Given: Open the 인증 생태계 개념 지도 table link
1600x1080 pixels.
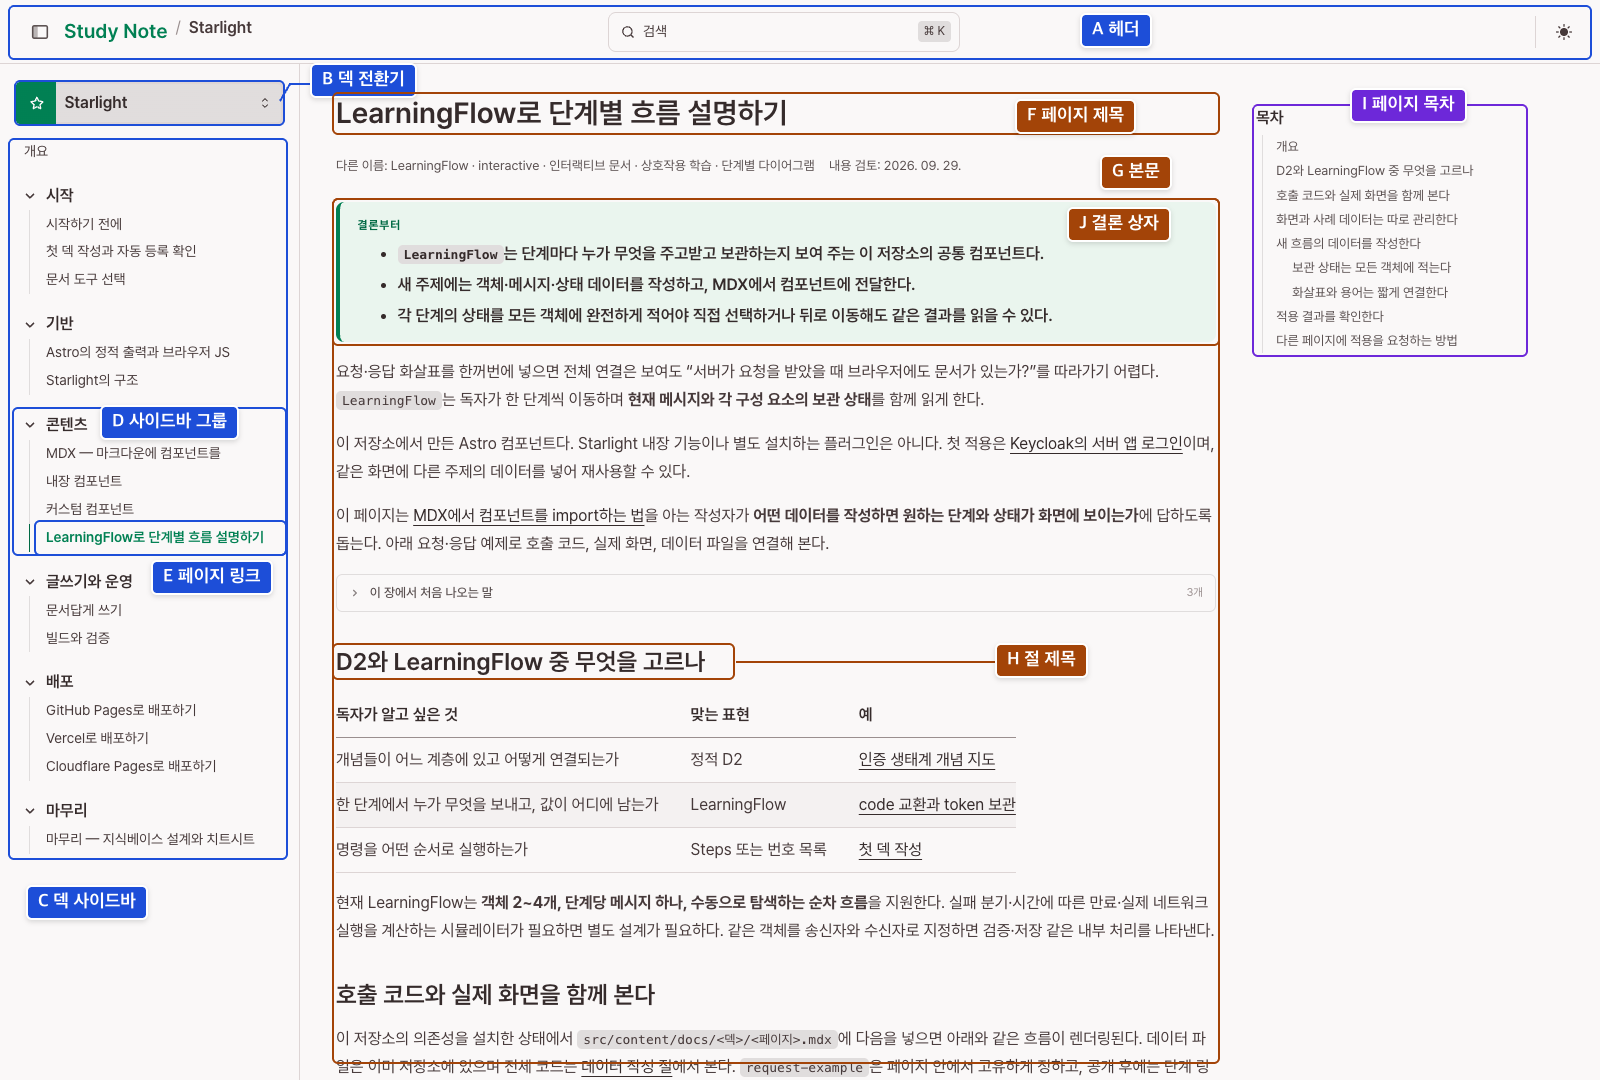Looking at the screenshot, I should pyautogui.click(x=927, y=760).
